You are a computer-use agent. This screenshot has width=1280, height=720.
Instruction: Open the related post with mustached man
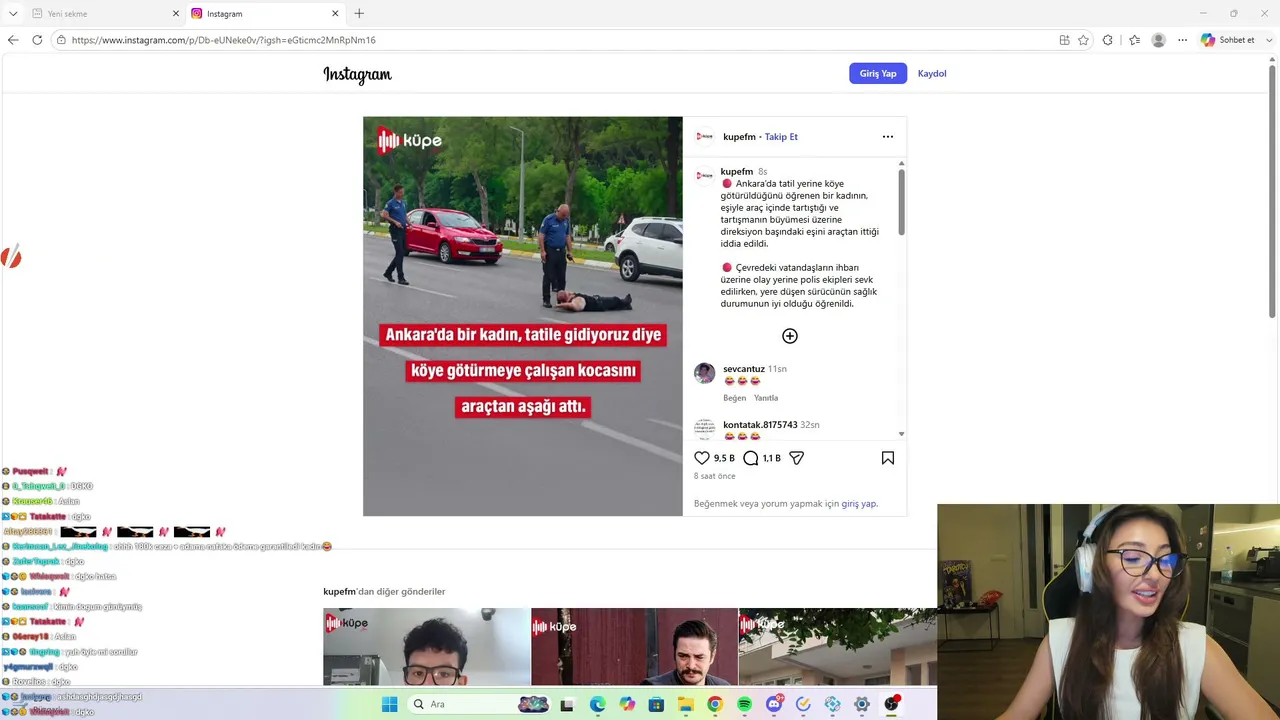(x=634, y=647)
